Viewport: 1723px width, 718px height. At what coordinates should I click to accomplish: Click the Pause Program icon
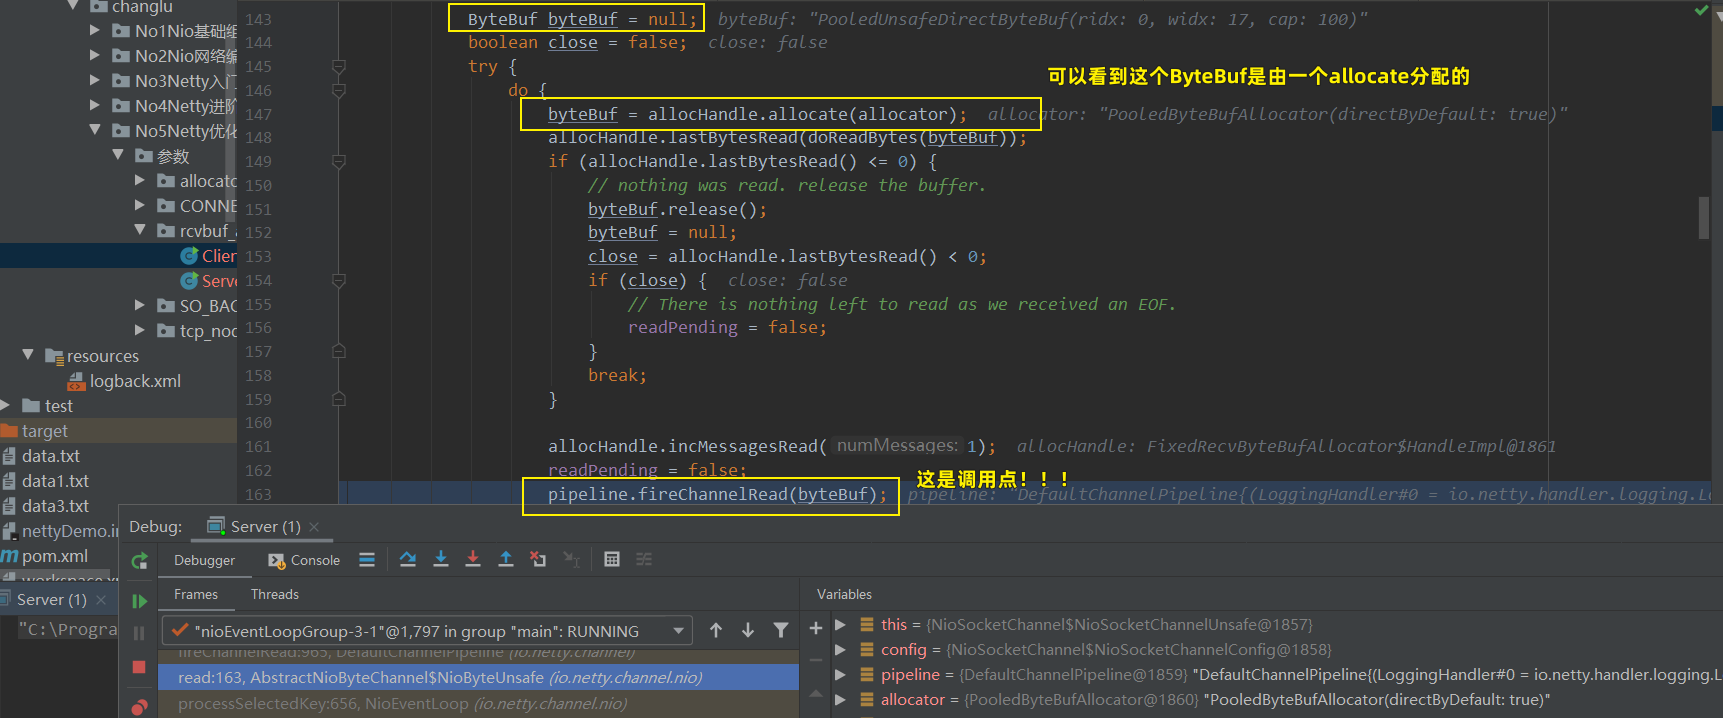(139, 633)
